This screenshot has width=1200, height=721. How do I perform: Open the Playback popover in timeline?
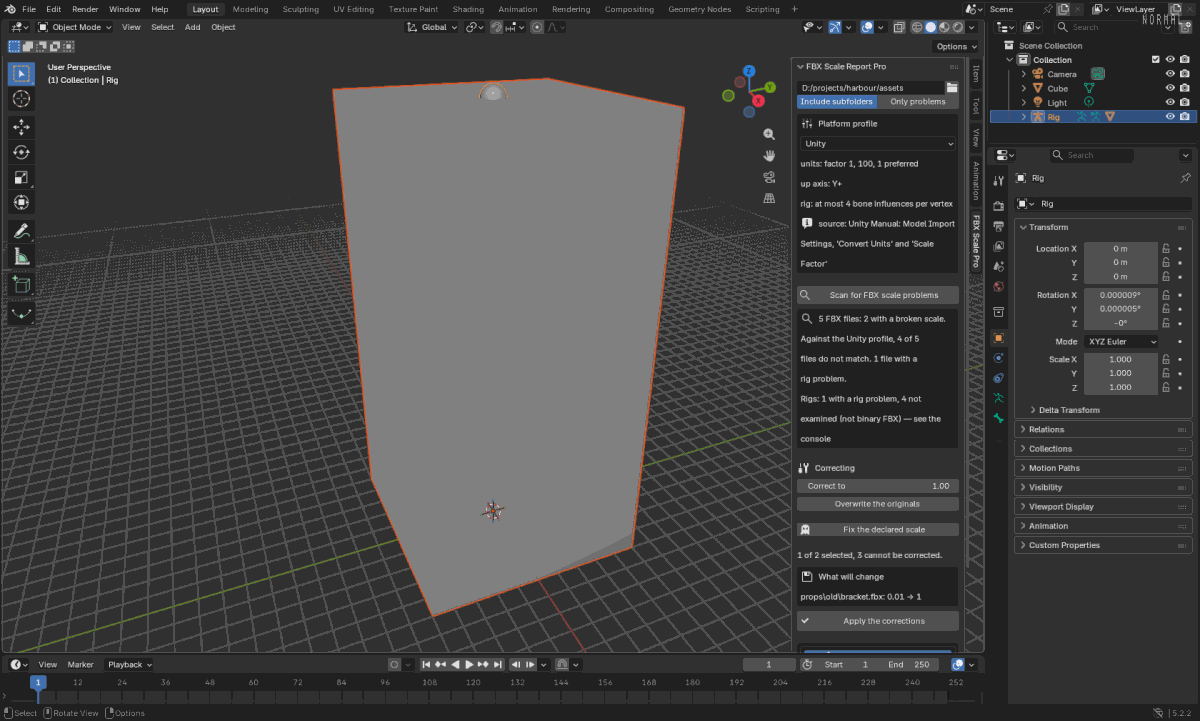point(129,664)
